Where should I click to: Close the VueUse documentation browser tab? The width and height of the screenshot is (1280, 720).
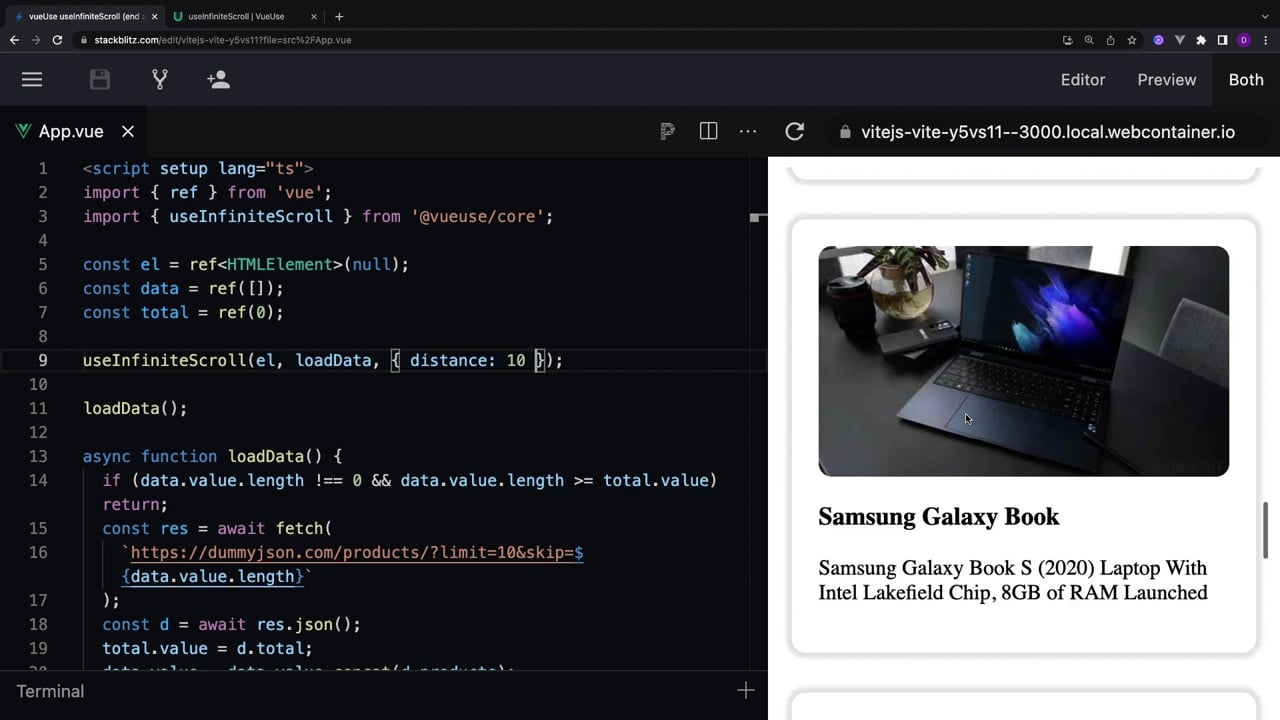[x=314, y=16]
